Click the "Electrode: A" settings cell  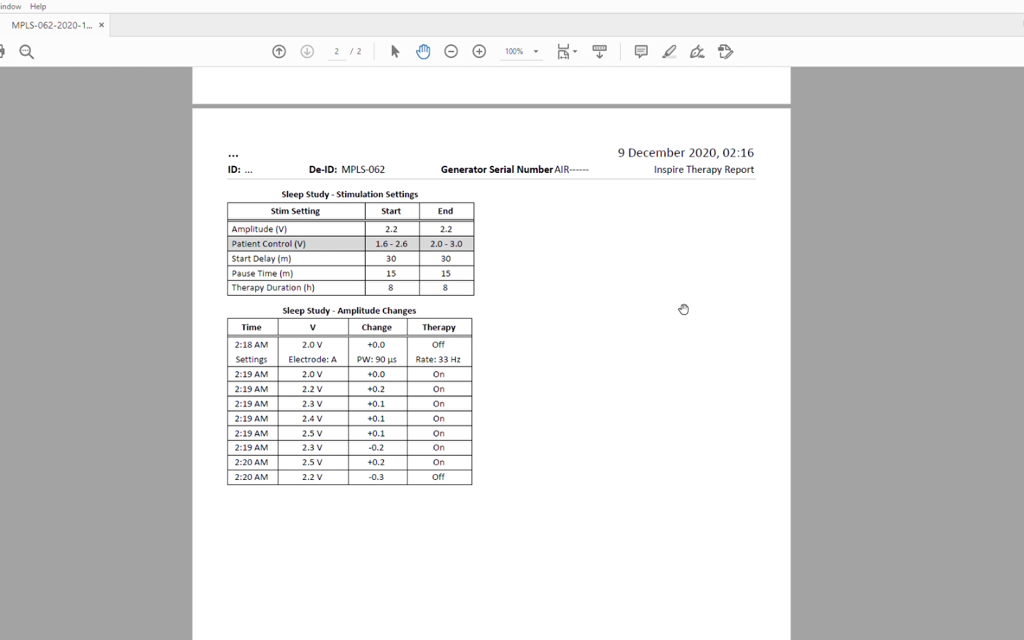[x=312, y=360]
